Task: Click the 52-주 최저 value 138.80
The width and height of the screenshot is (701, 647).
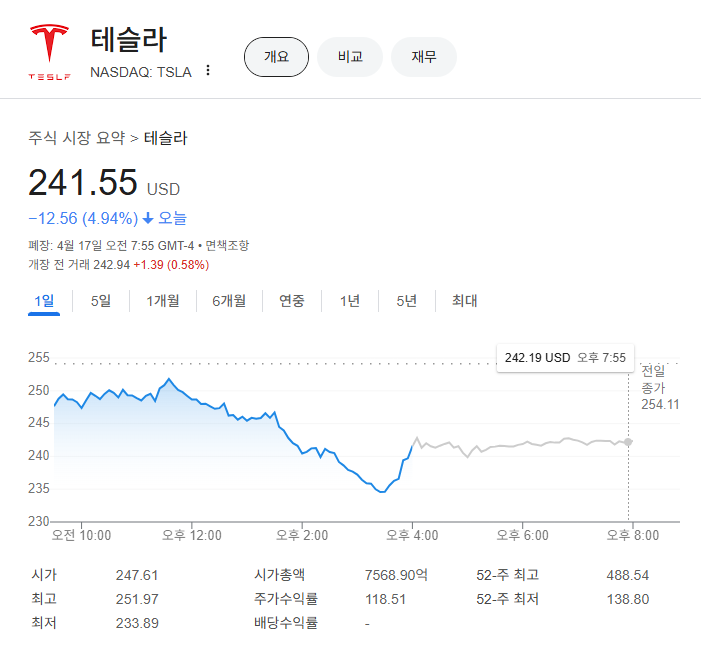Action: (627, 599)
